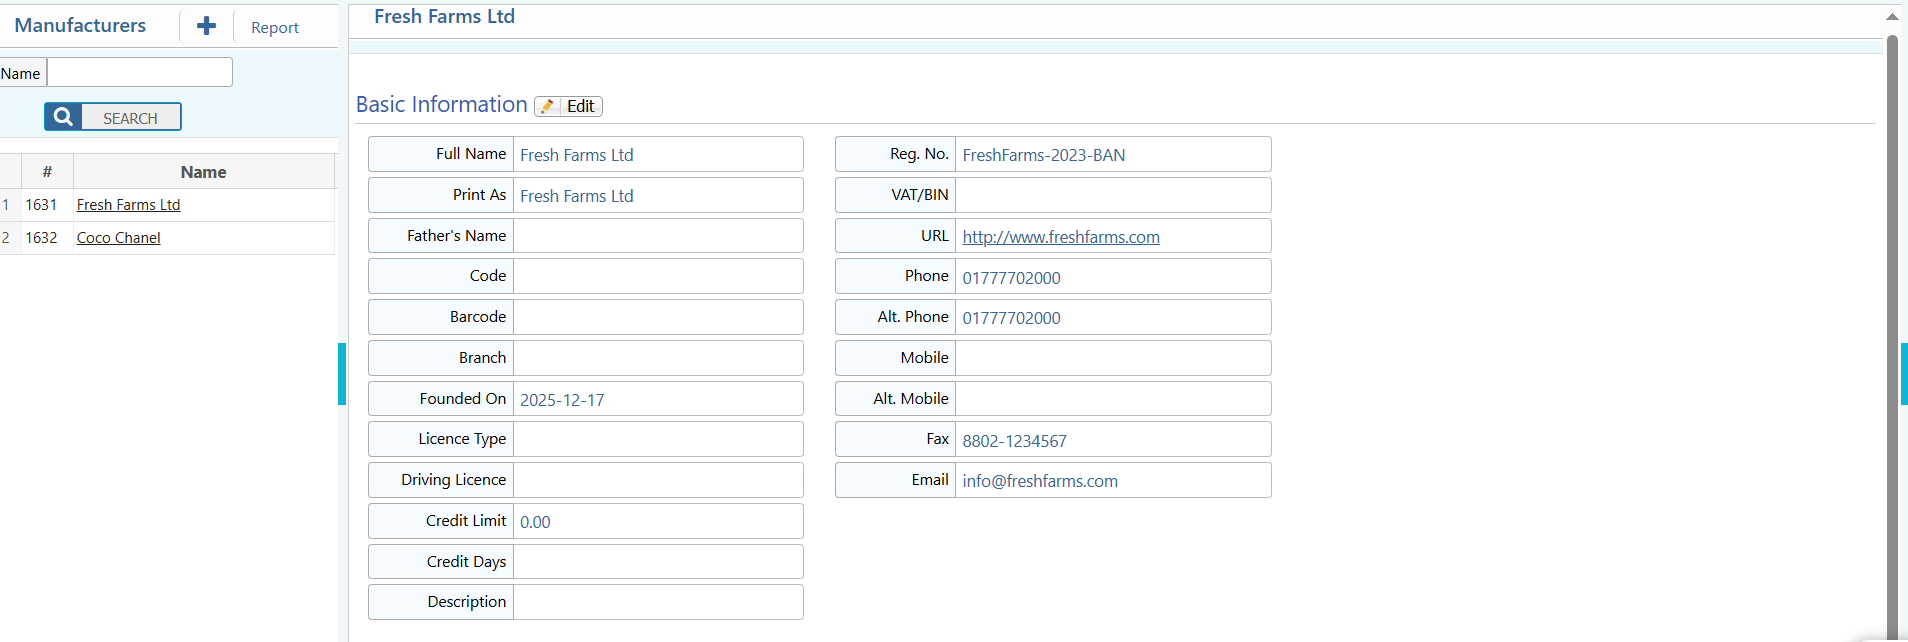This screenshot has width=1908, height=642.
Task: Open Coco Chanel manufacturer link
Action: [118, 238]
